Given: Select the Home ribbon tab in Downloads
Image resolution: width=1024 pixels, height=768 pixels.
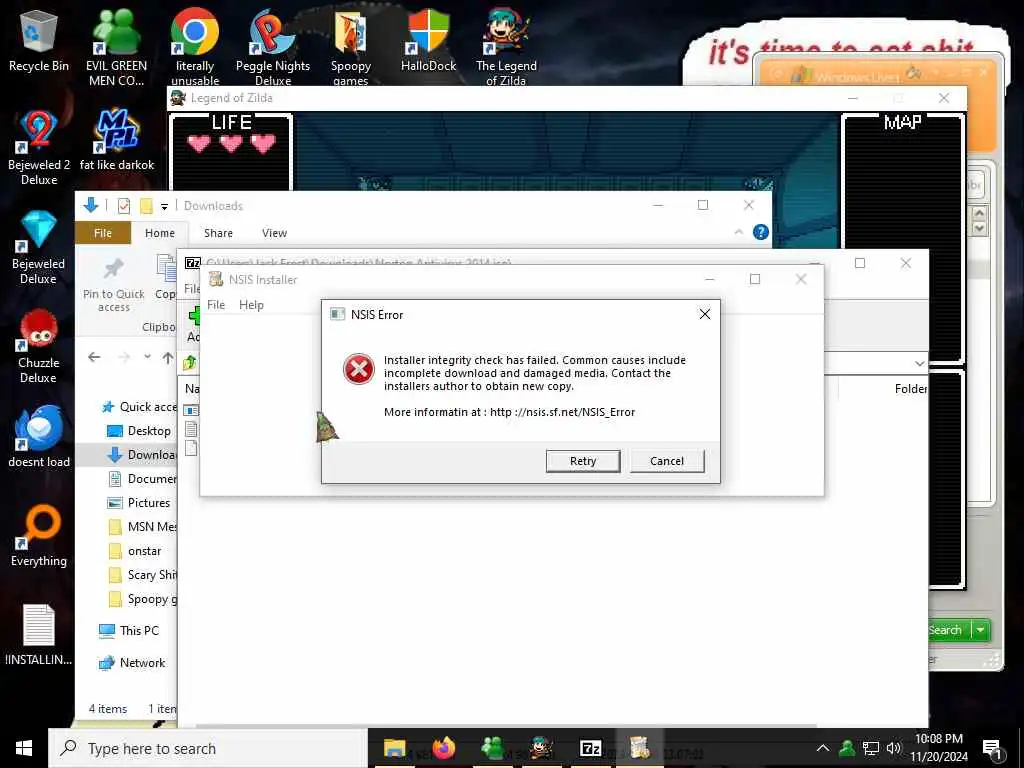Looking at the screenshot, I should click(160, 233).
